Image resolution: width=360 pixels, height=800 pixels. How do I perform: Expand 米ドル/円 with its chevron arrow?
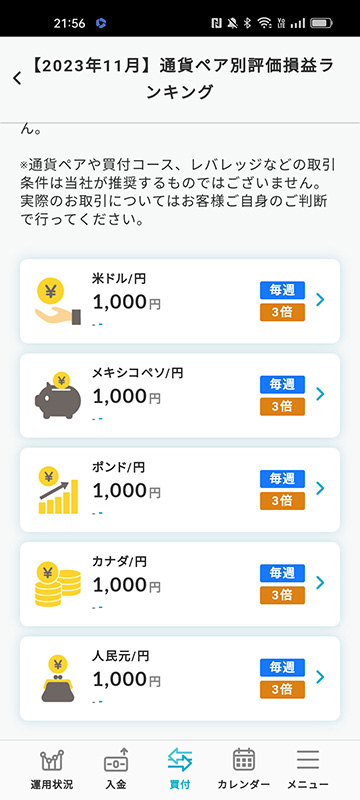pyautogui.click(x=320, y=300)
